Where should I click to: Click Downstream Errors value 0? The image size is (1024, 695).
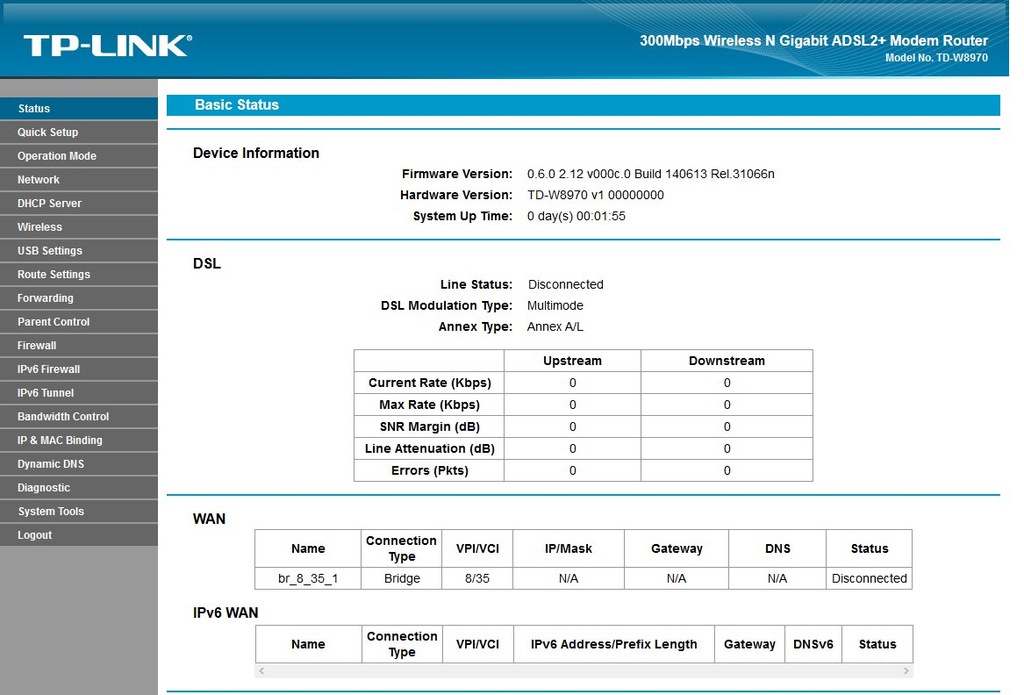point(727,470)
